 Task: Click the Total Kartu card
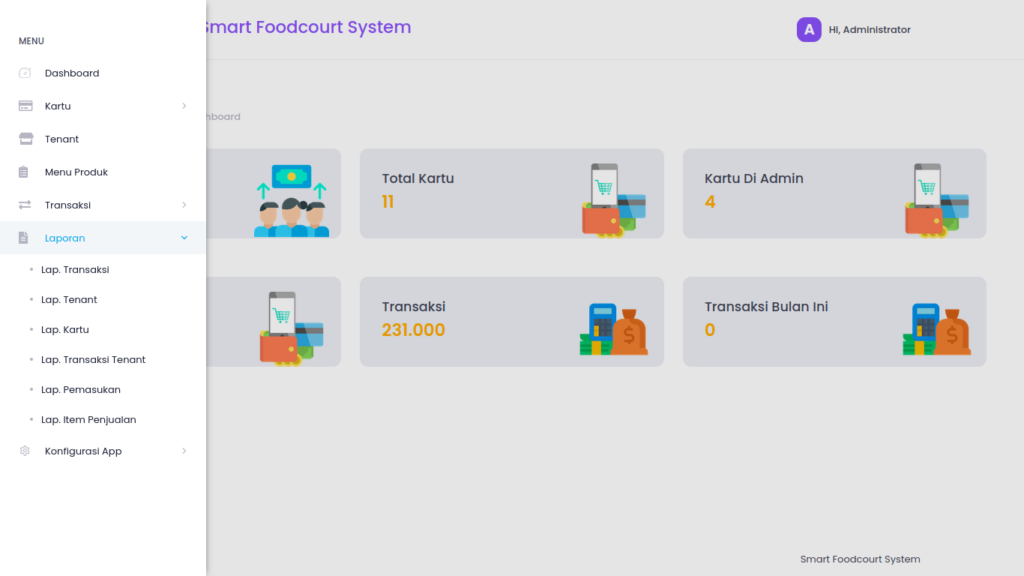pyautogui.click(x=511, y=193)
